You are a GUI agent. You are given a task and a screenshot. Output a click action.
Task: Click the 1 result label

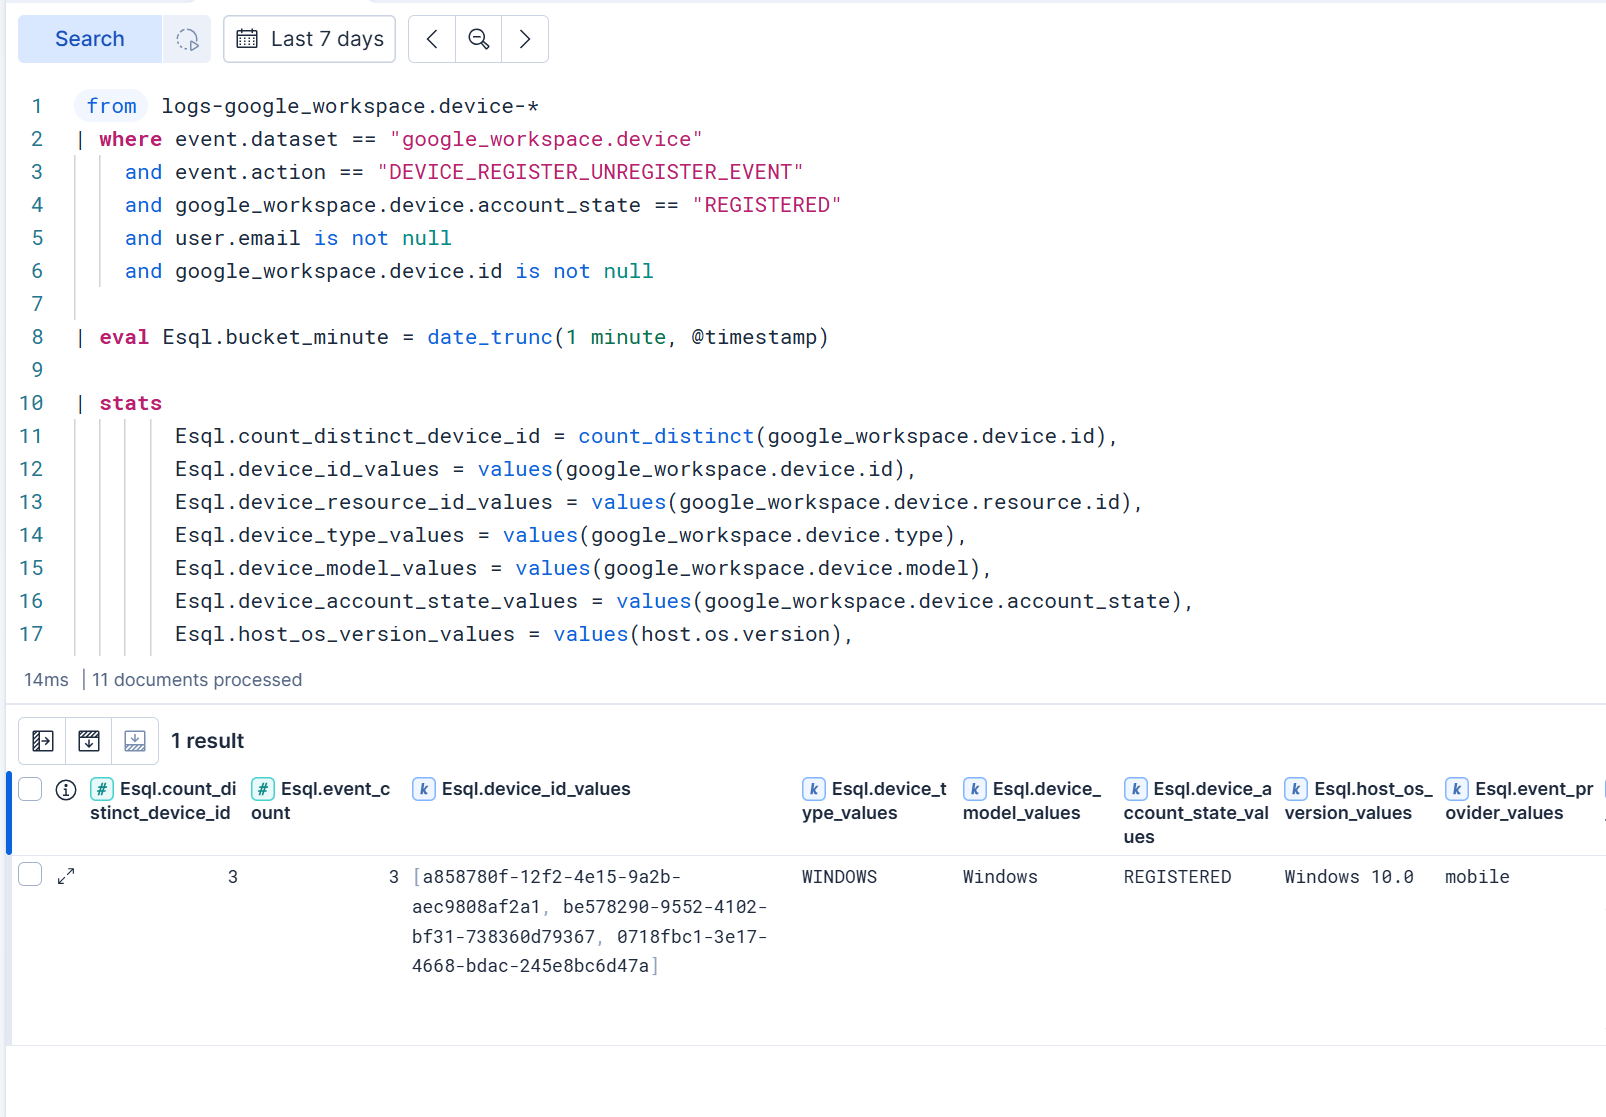coord(207,741)
